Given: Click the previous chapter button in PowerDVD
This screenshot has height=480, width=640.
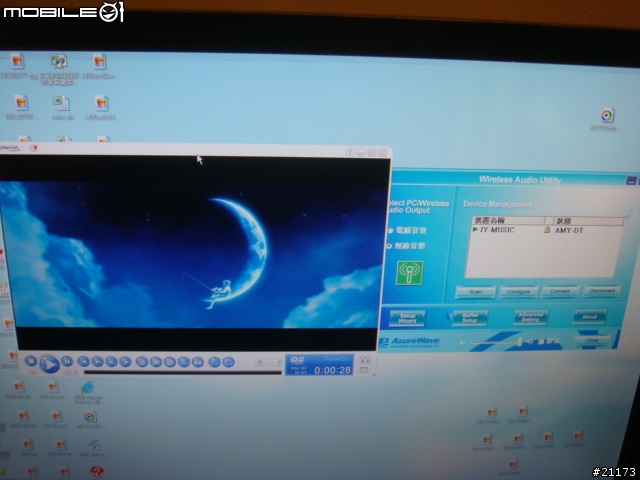Looking at the screenshot, I should (x=83, y=362).
